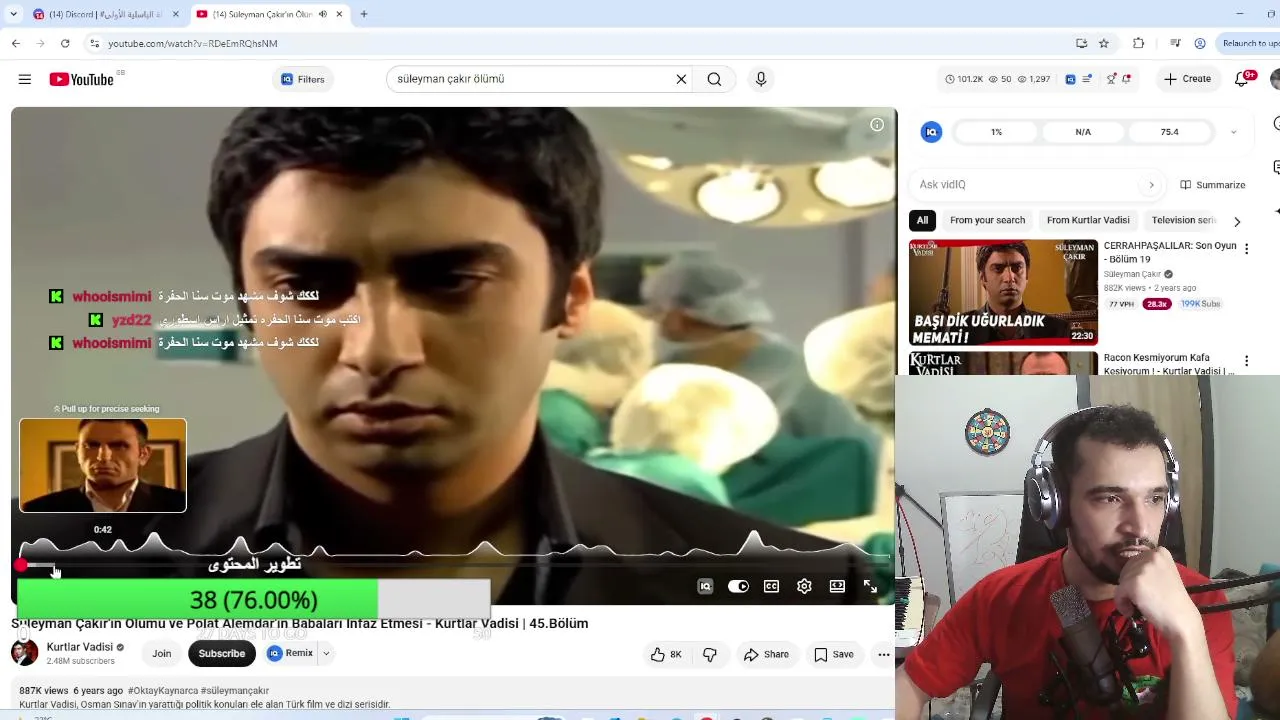Open the vidIQ logo icon in the header stats bar
Viewport: 1280px width, 720px height.
tap(1070, 79)
